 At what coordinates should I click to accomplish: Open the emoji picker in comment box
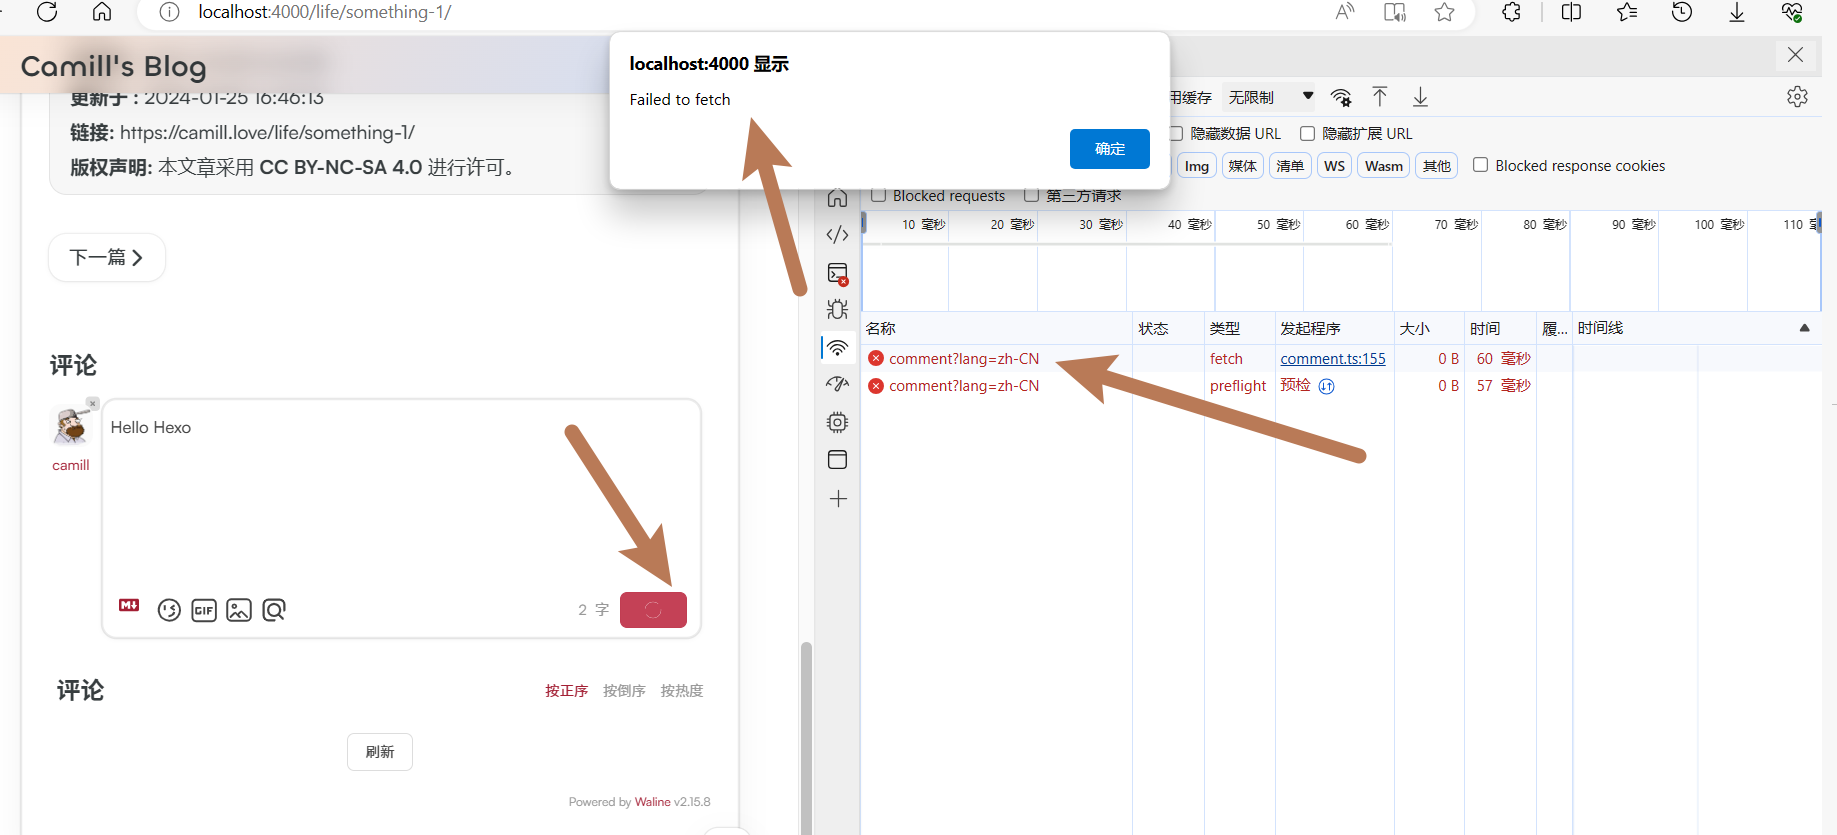(x=169, y=610)
